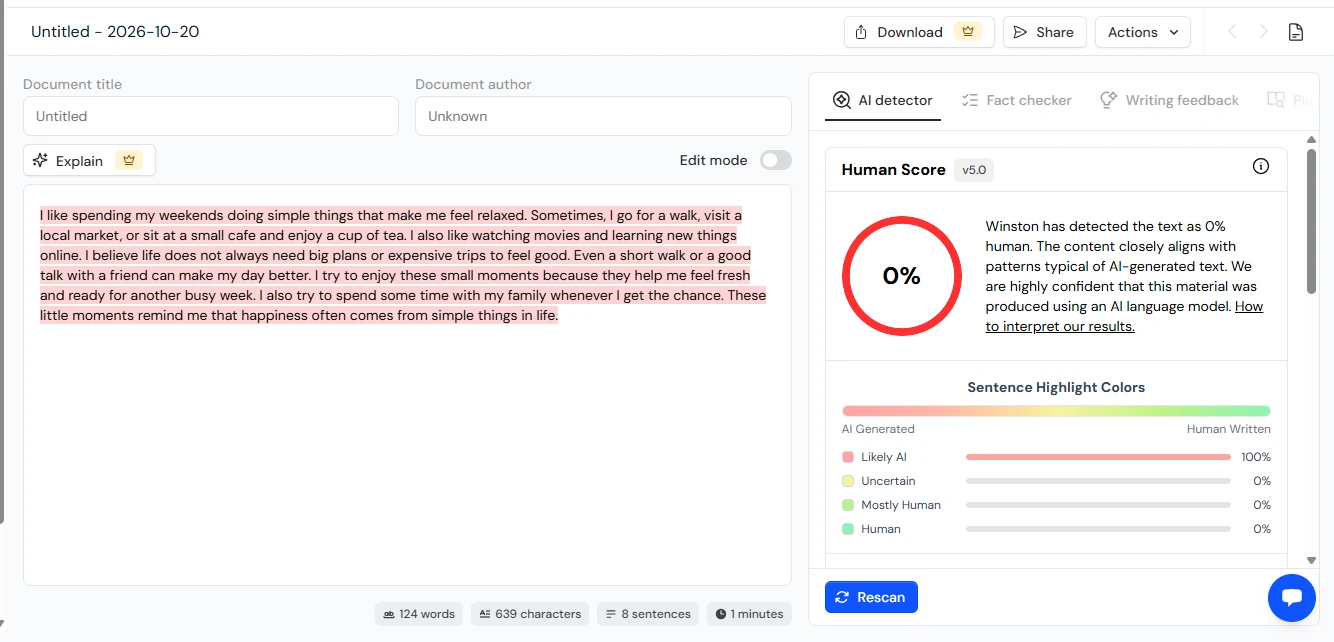Click the Share button
This screenshot has height=642, width=1334.
click(x=1044, y=32)
